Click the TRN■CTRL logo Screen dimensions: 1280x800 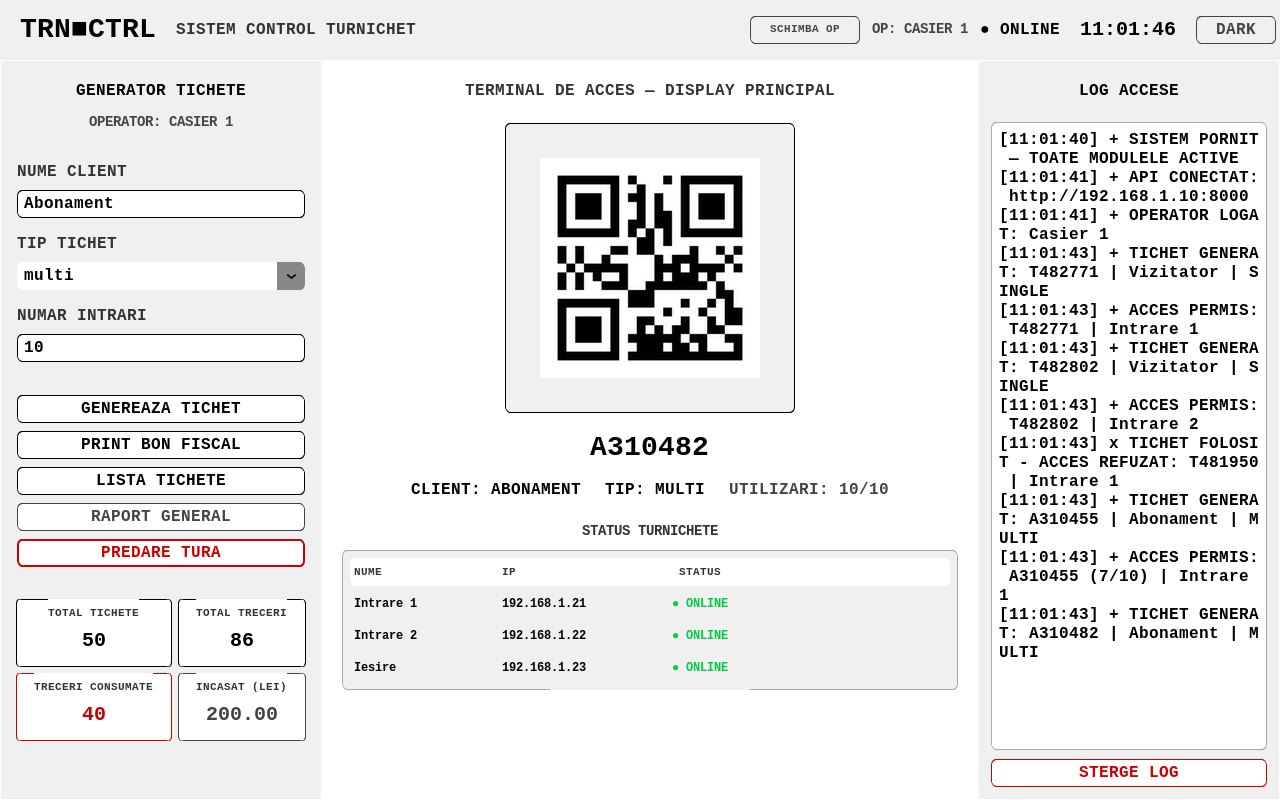[88, 29]
